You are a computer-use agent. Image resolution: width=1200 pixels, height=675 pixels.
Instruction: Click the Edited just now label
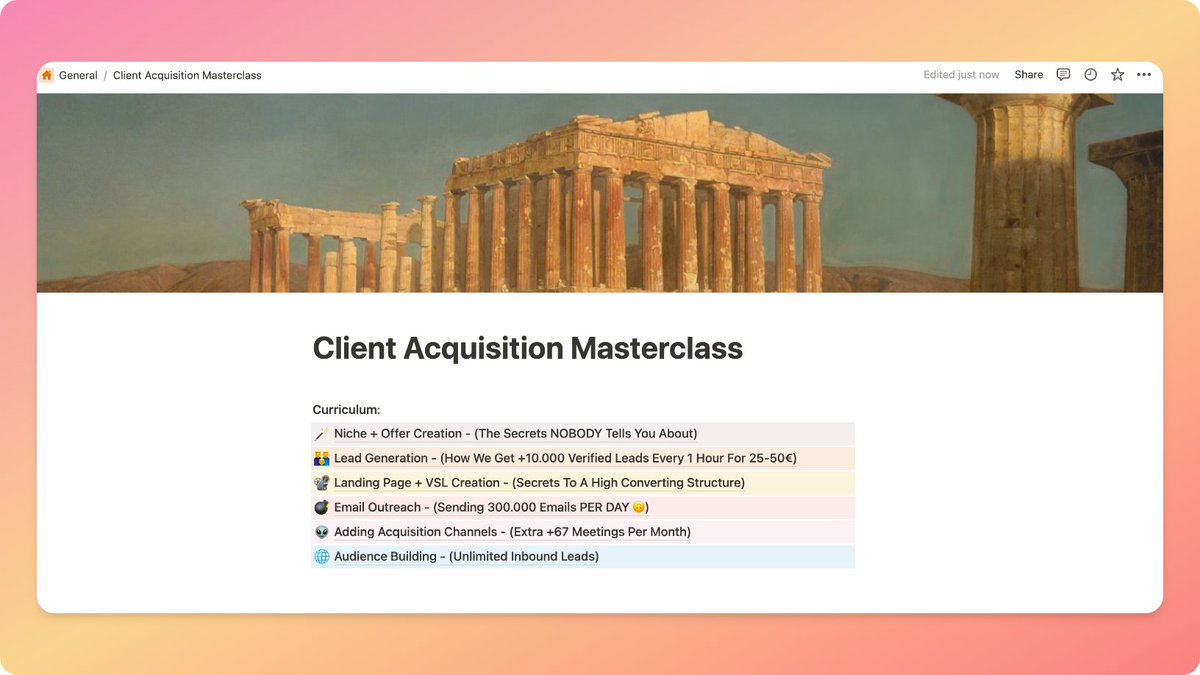pos(961,75)
